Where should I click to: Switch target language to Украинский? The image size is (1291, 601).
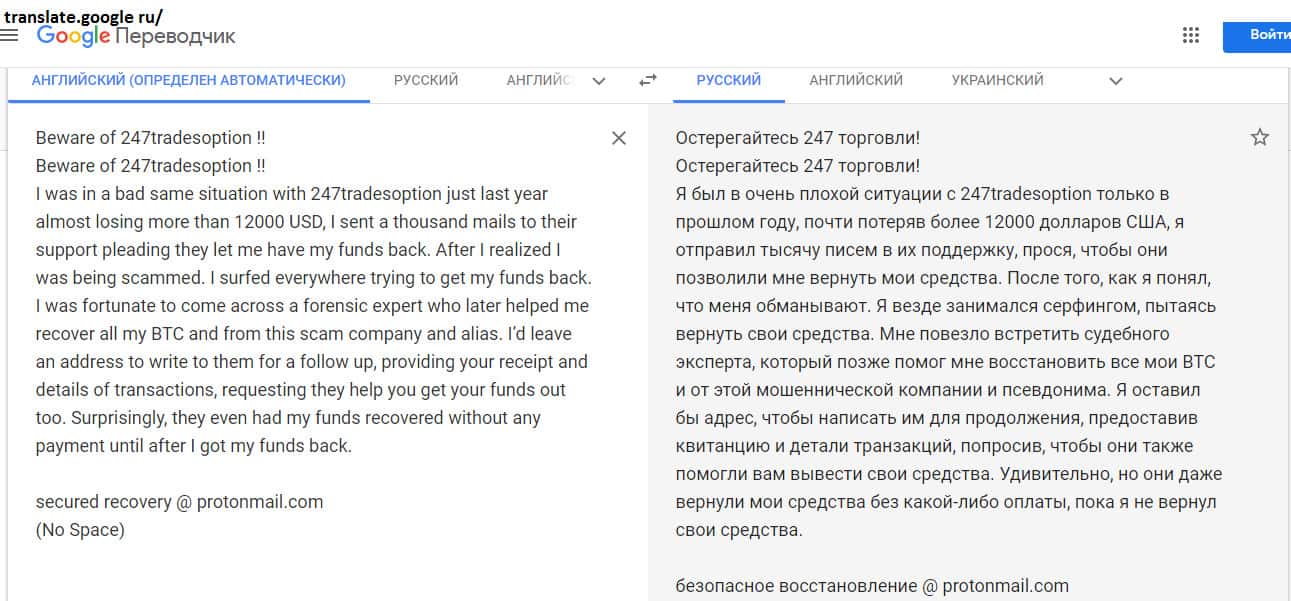click(997, 80)
